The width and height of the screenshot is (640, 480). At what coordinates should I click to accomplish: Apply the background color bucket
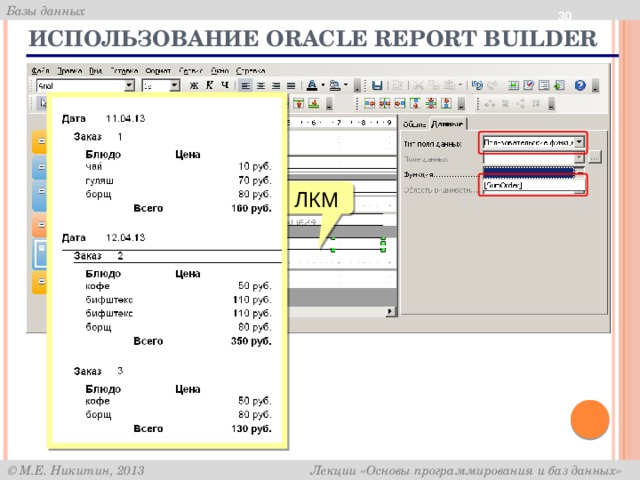(335, 85)
